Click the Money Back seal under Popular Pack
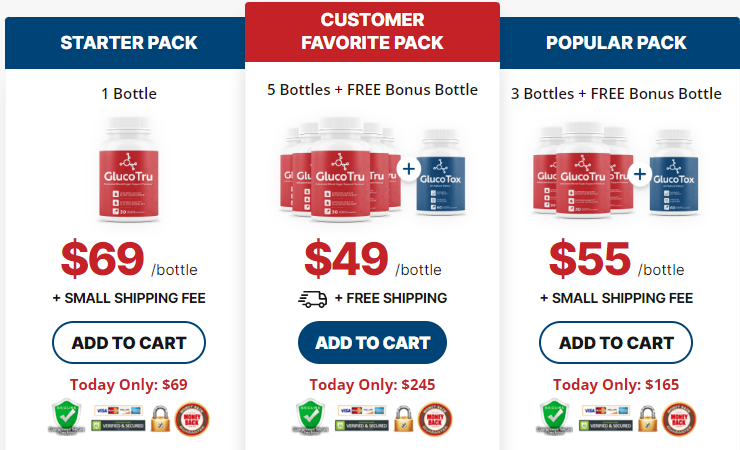This screenshot has height=450, width=740. pyautogui.click(x=680, y=418)
